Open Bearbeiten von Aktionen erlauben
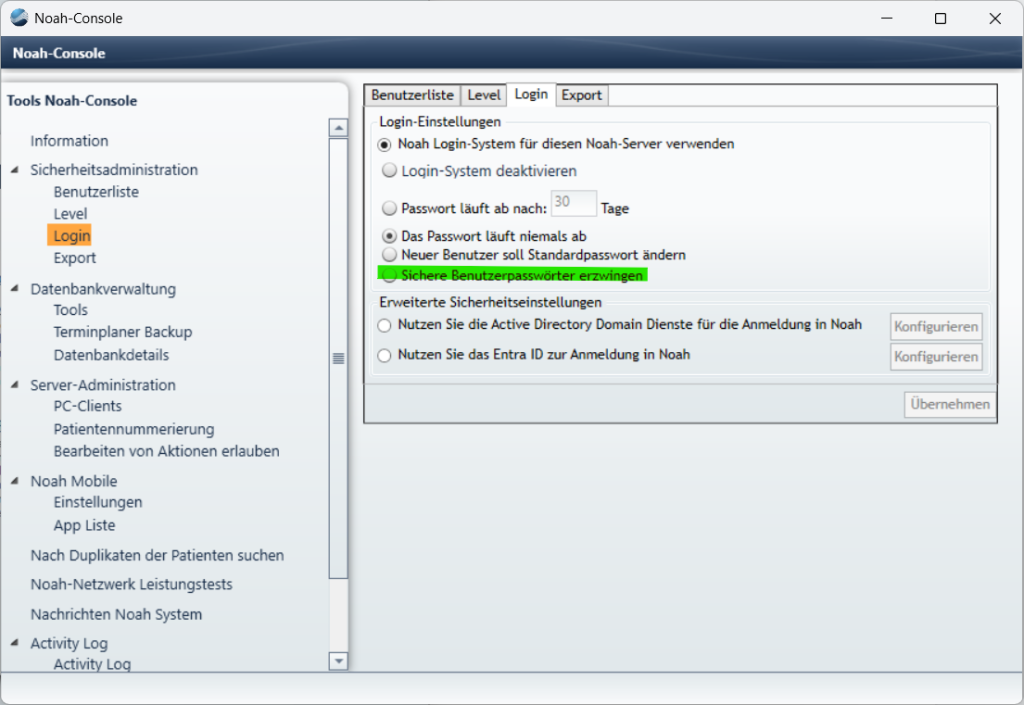 coord(167,451)
